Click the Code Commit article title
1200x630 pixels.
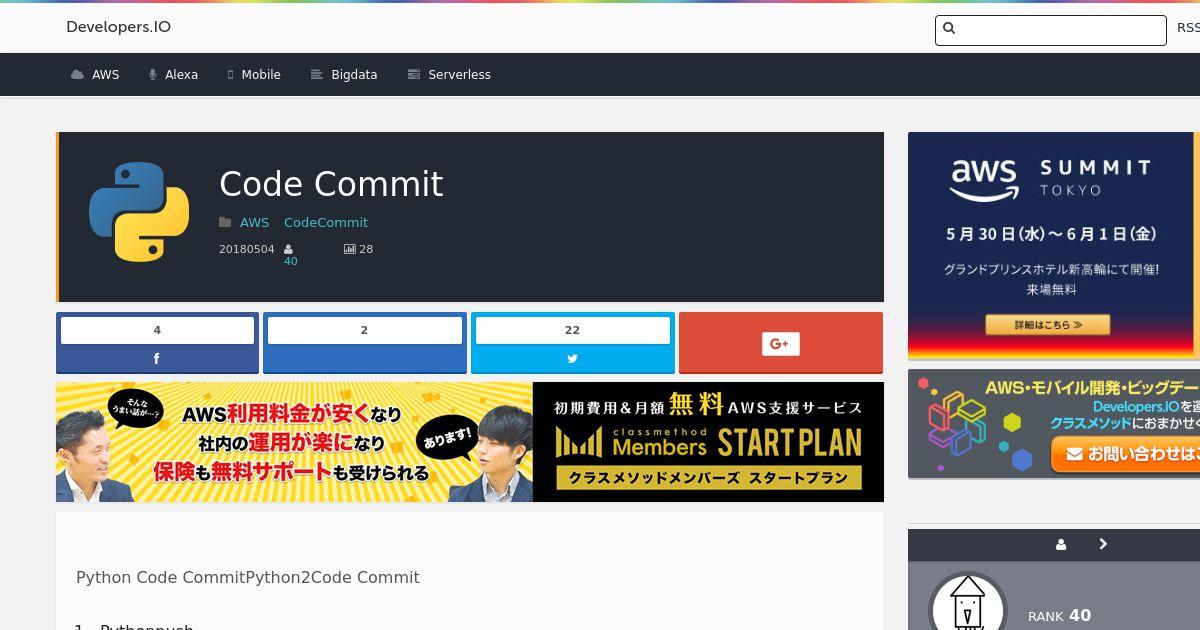click(331, 184)
